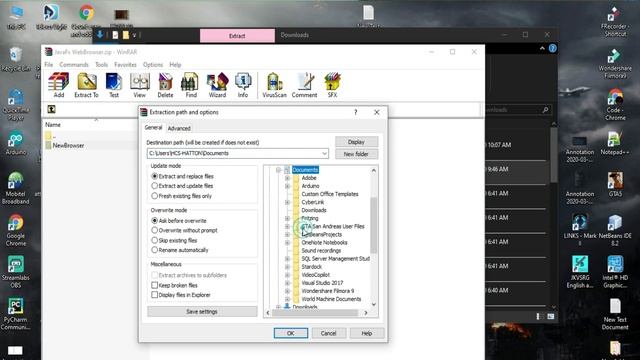The image size is (640, 360).
Task: Click the Extract To toolbar icon
Action: coord(87,85)
